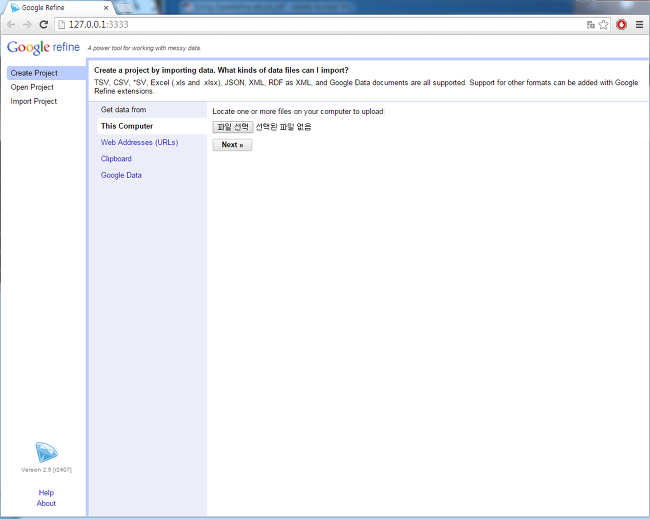Click the Google refine logo

43,47
